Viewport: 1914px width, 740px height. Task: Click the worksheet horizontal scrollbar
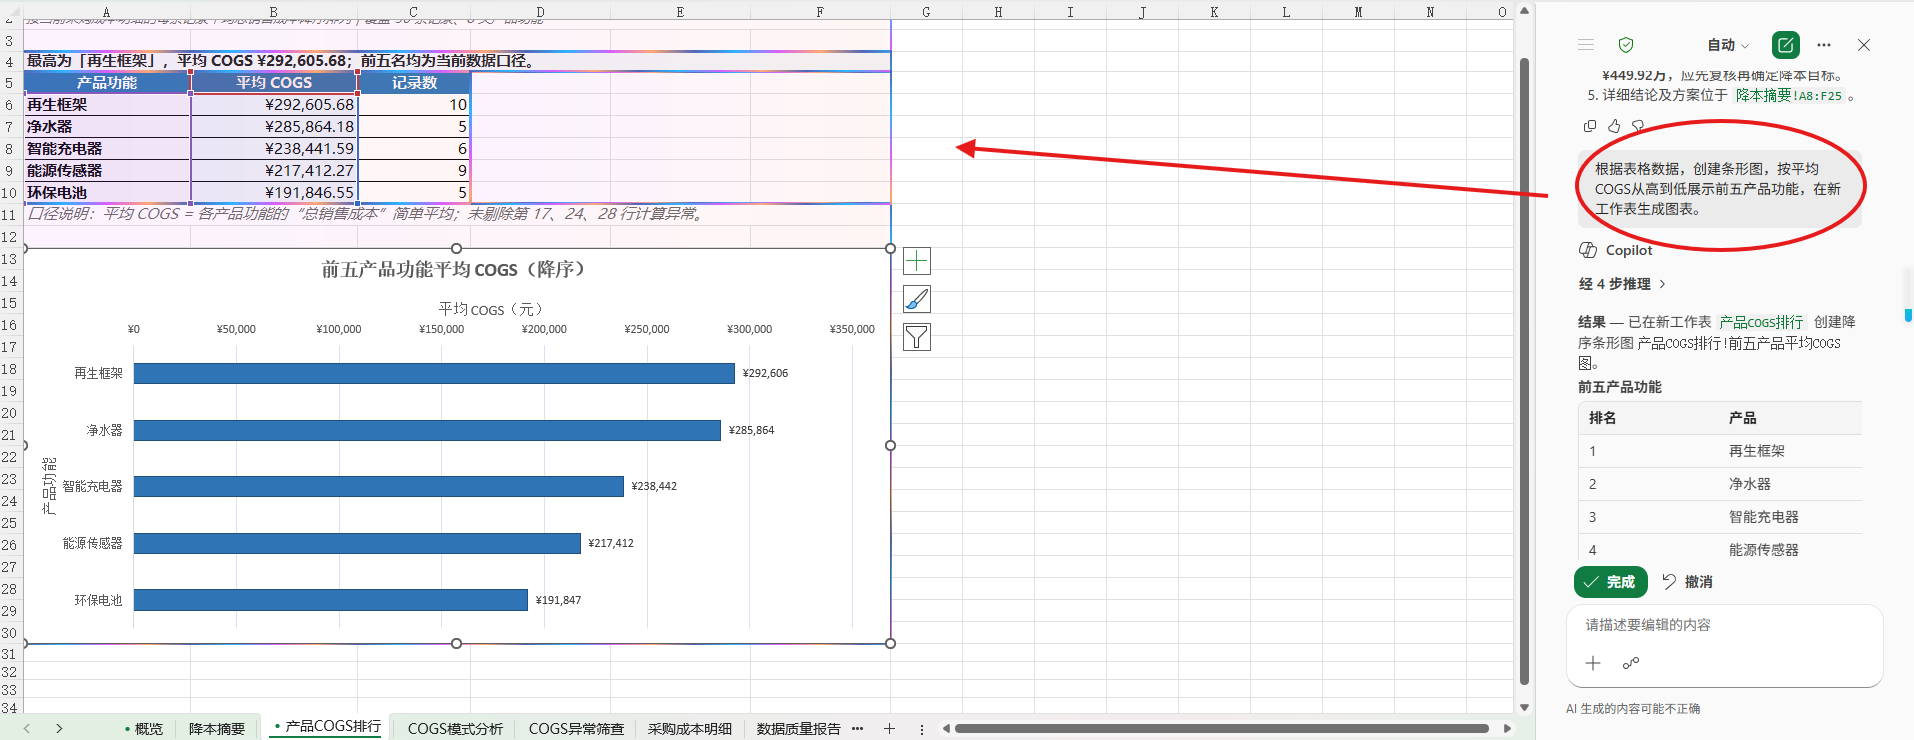pos(1221,729)
